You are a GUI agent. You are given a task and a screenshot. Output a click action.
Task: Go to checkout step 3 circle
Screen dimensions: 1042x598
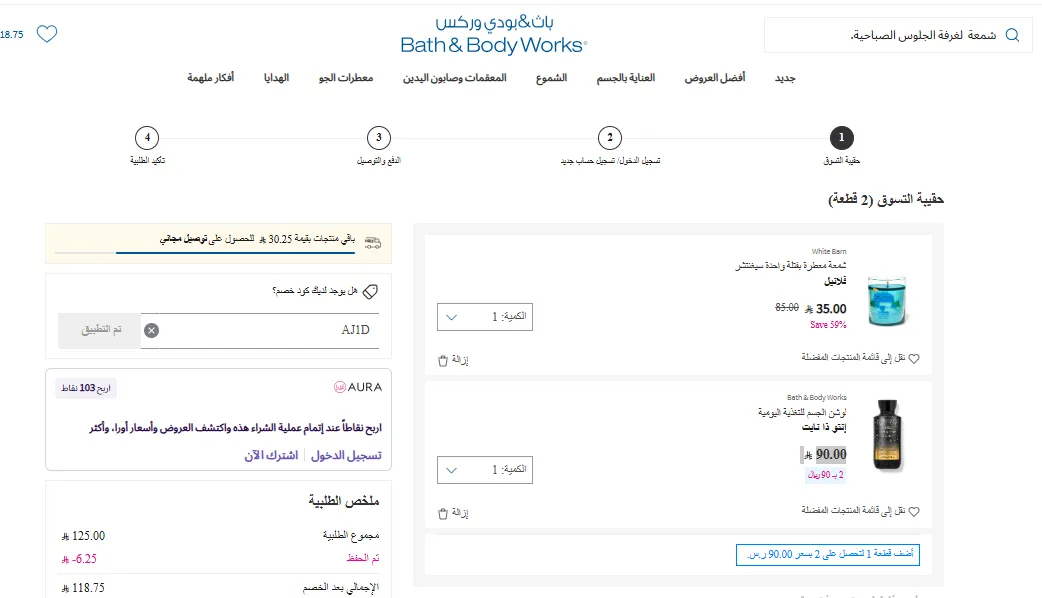379,138
